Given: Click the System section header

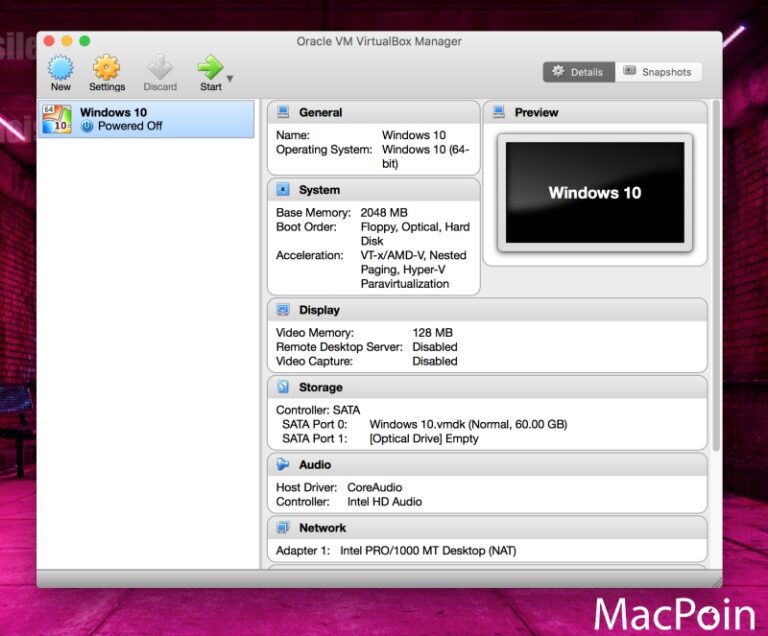Looking at the screenshot, I should pos(319,190).
